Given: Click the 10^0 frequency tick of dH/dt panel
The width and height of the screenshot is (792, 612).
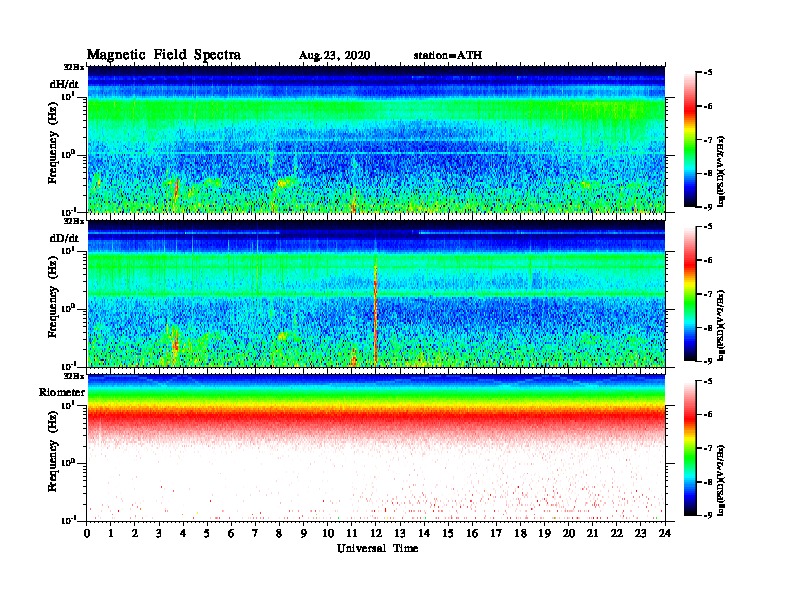Looking at the screenshot, I should coord(69,154).
